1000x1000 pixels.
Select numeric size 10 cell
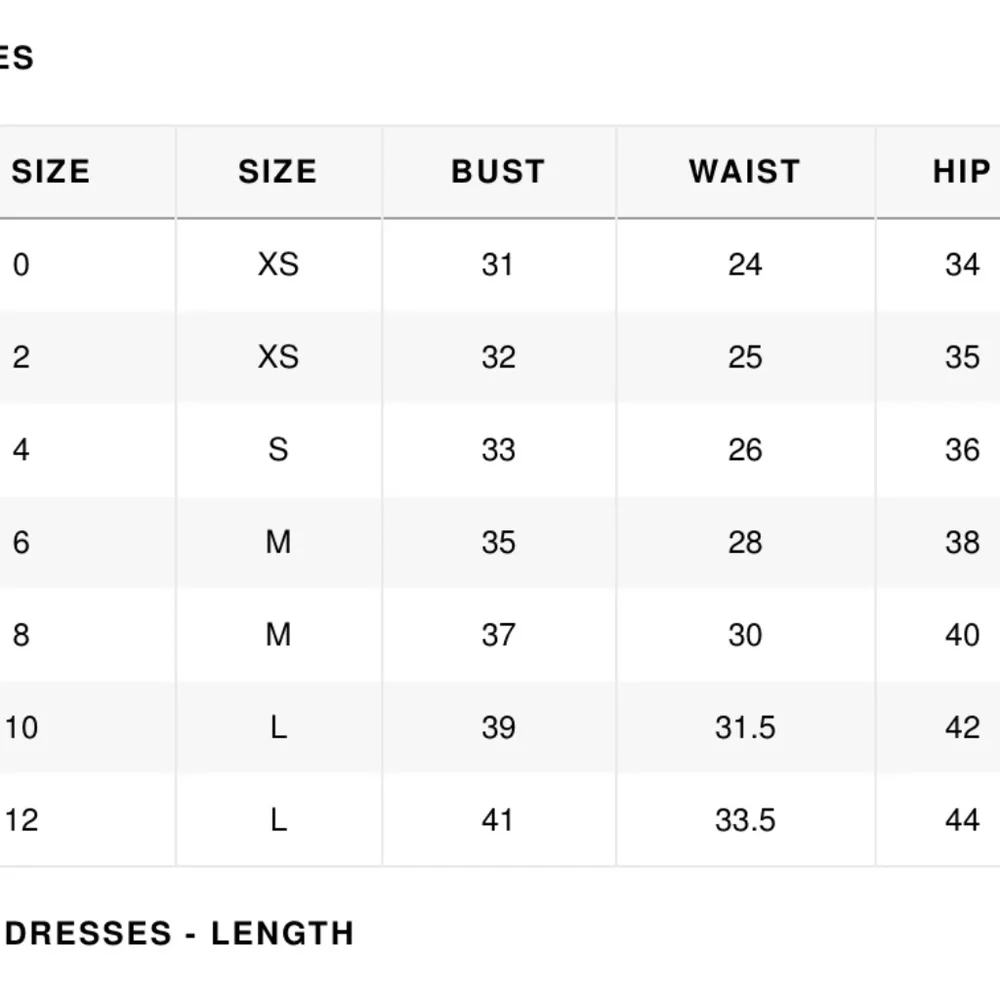click(x=22, y=728)
